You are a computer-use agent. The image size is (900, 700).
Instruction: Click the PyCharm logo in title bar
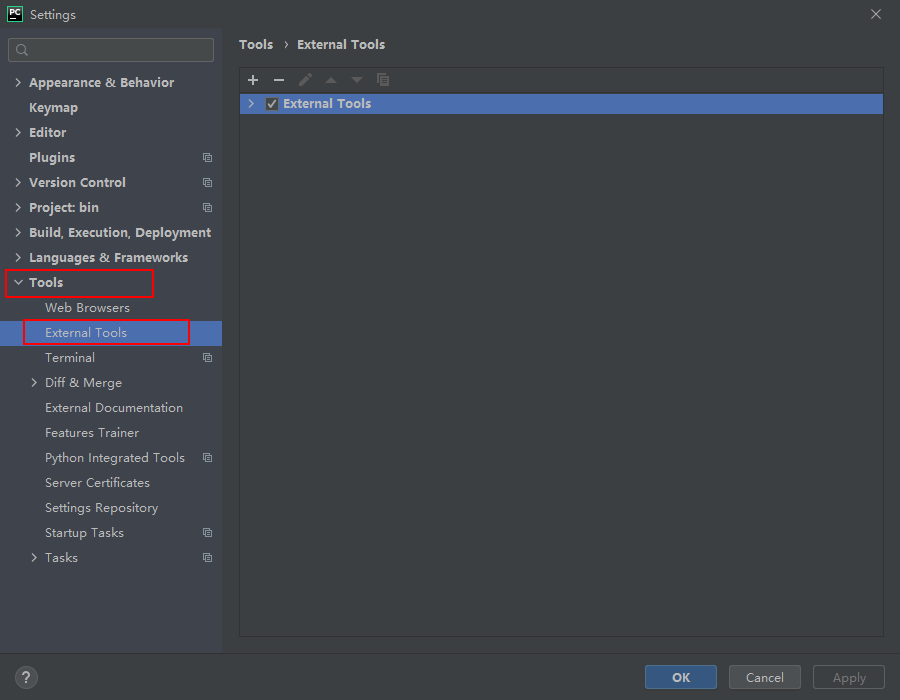click(15, 14)
